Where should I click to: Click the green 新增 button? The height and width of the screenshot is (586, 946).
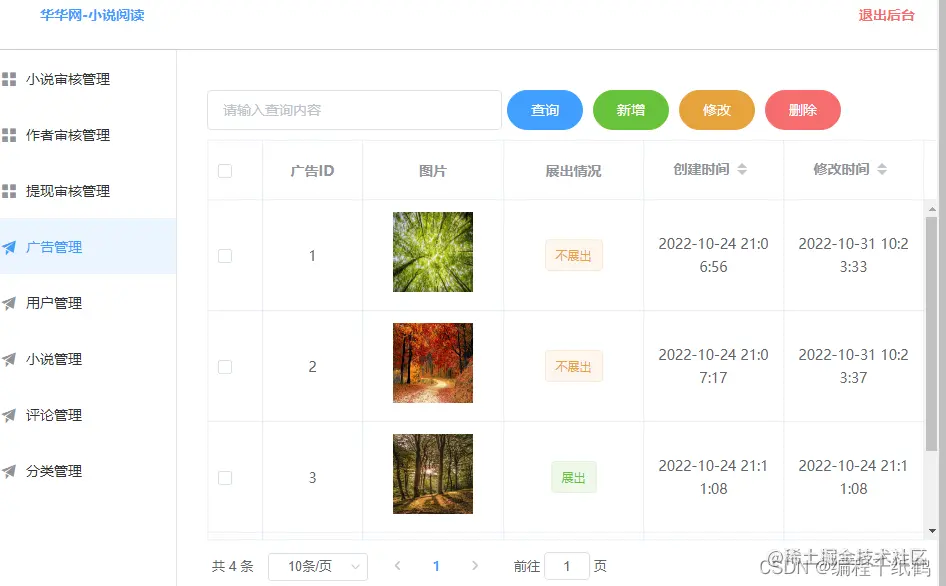(x=631, y=110)
